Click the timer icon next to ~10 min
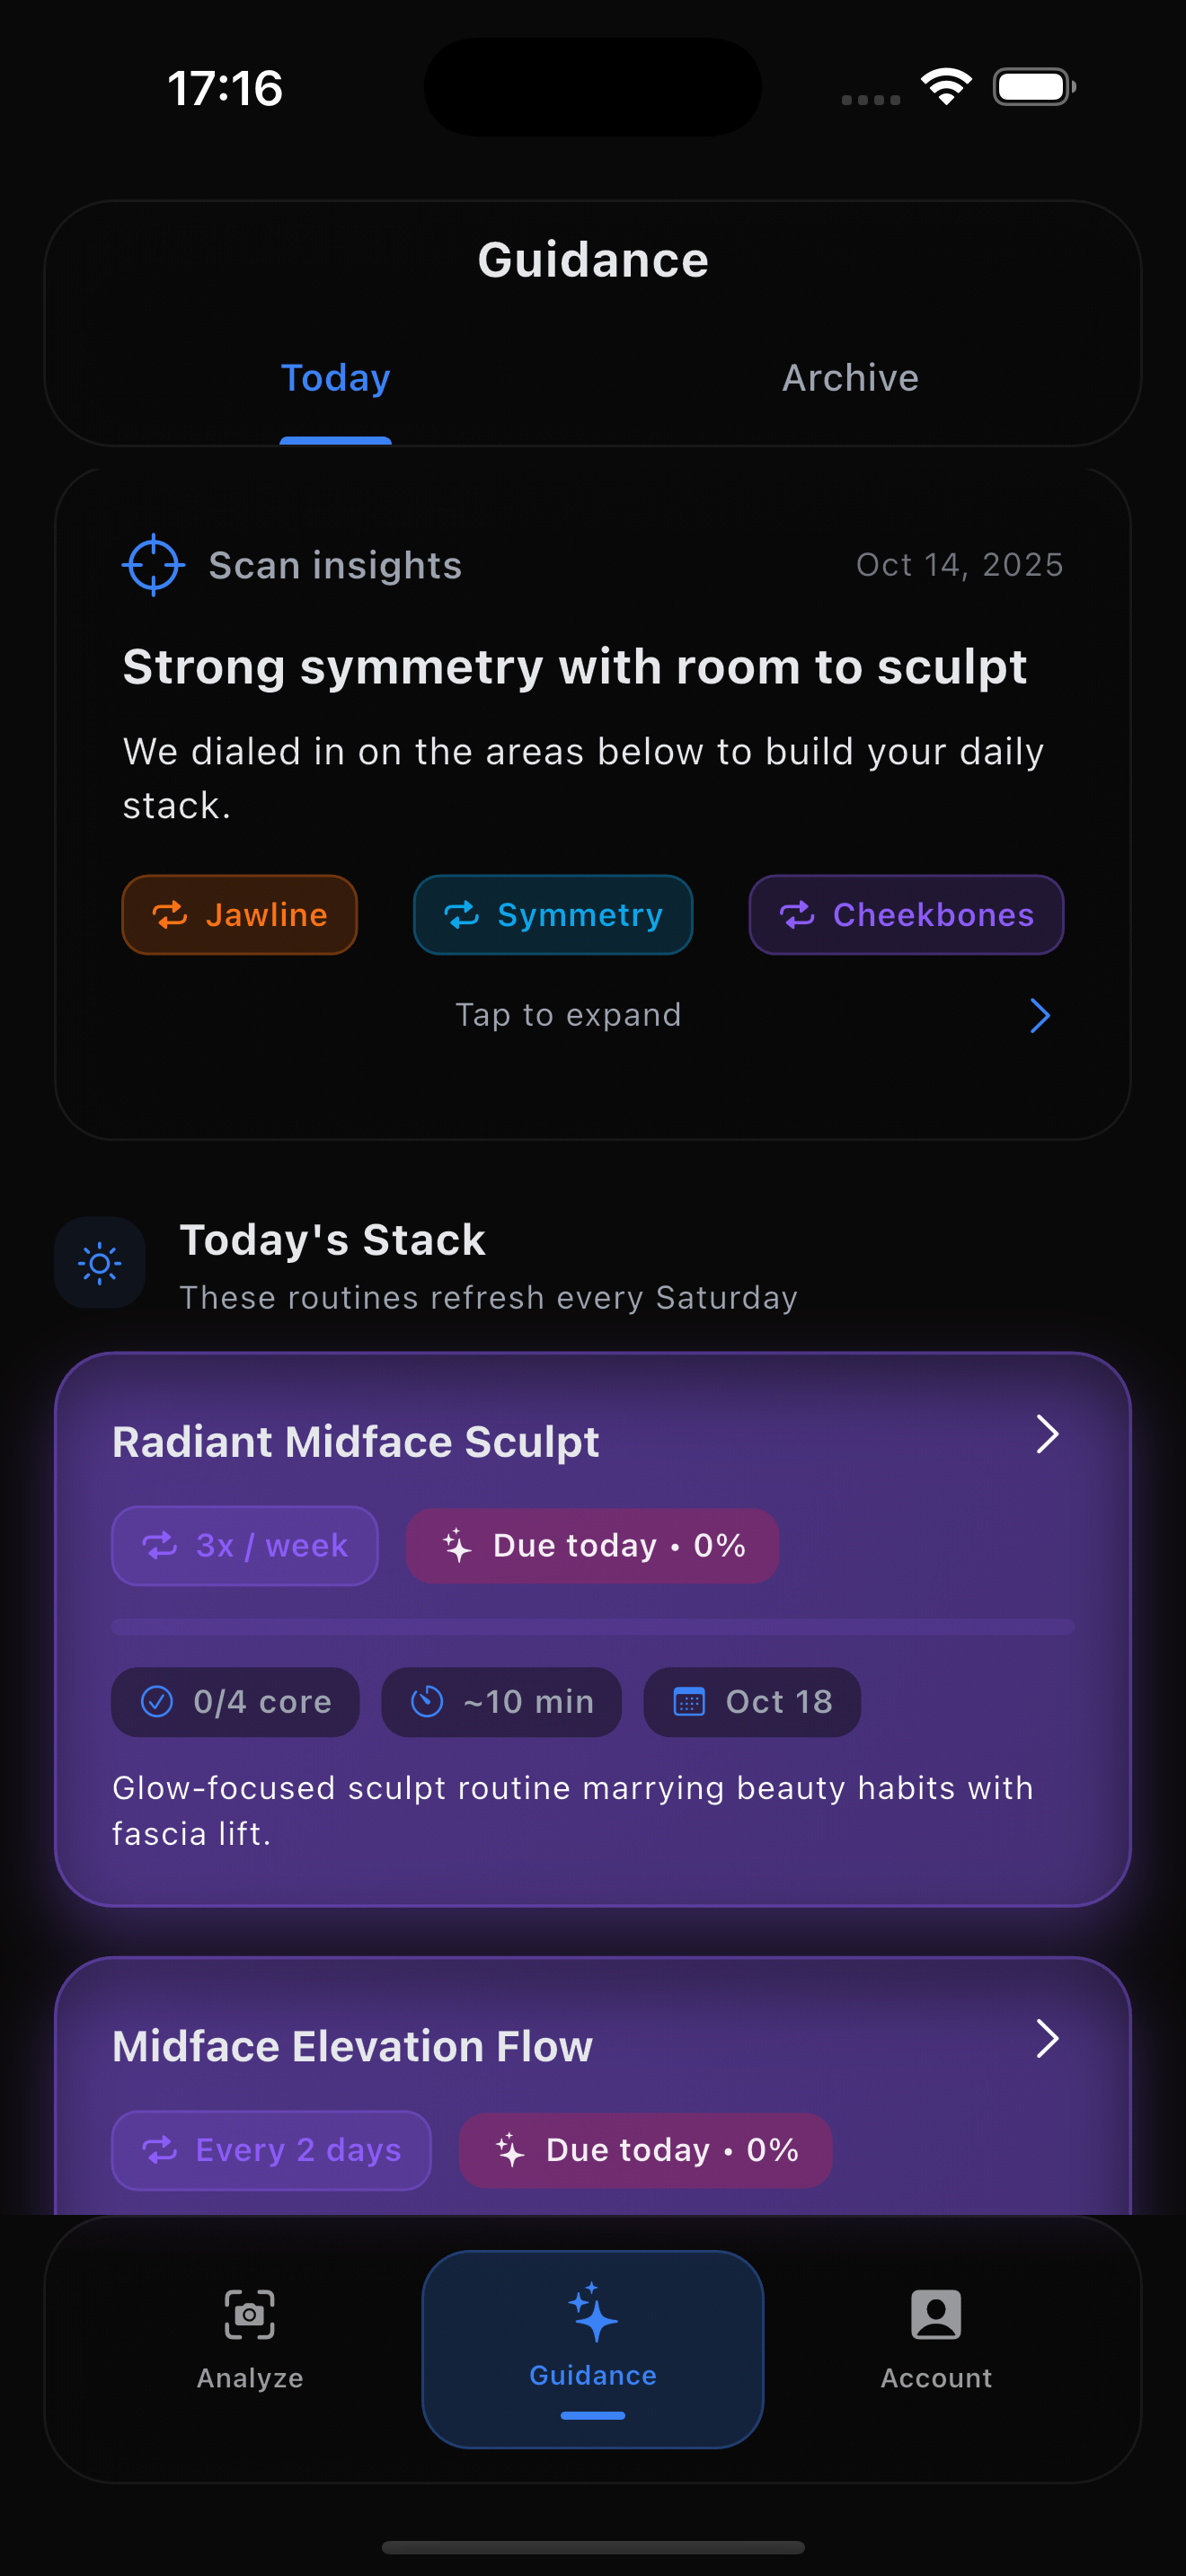Image resolution: width=1186 pixels, height=2576 pixels. [x=425, y=1702]
